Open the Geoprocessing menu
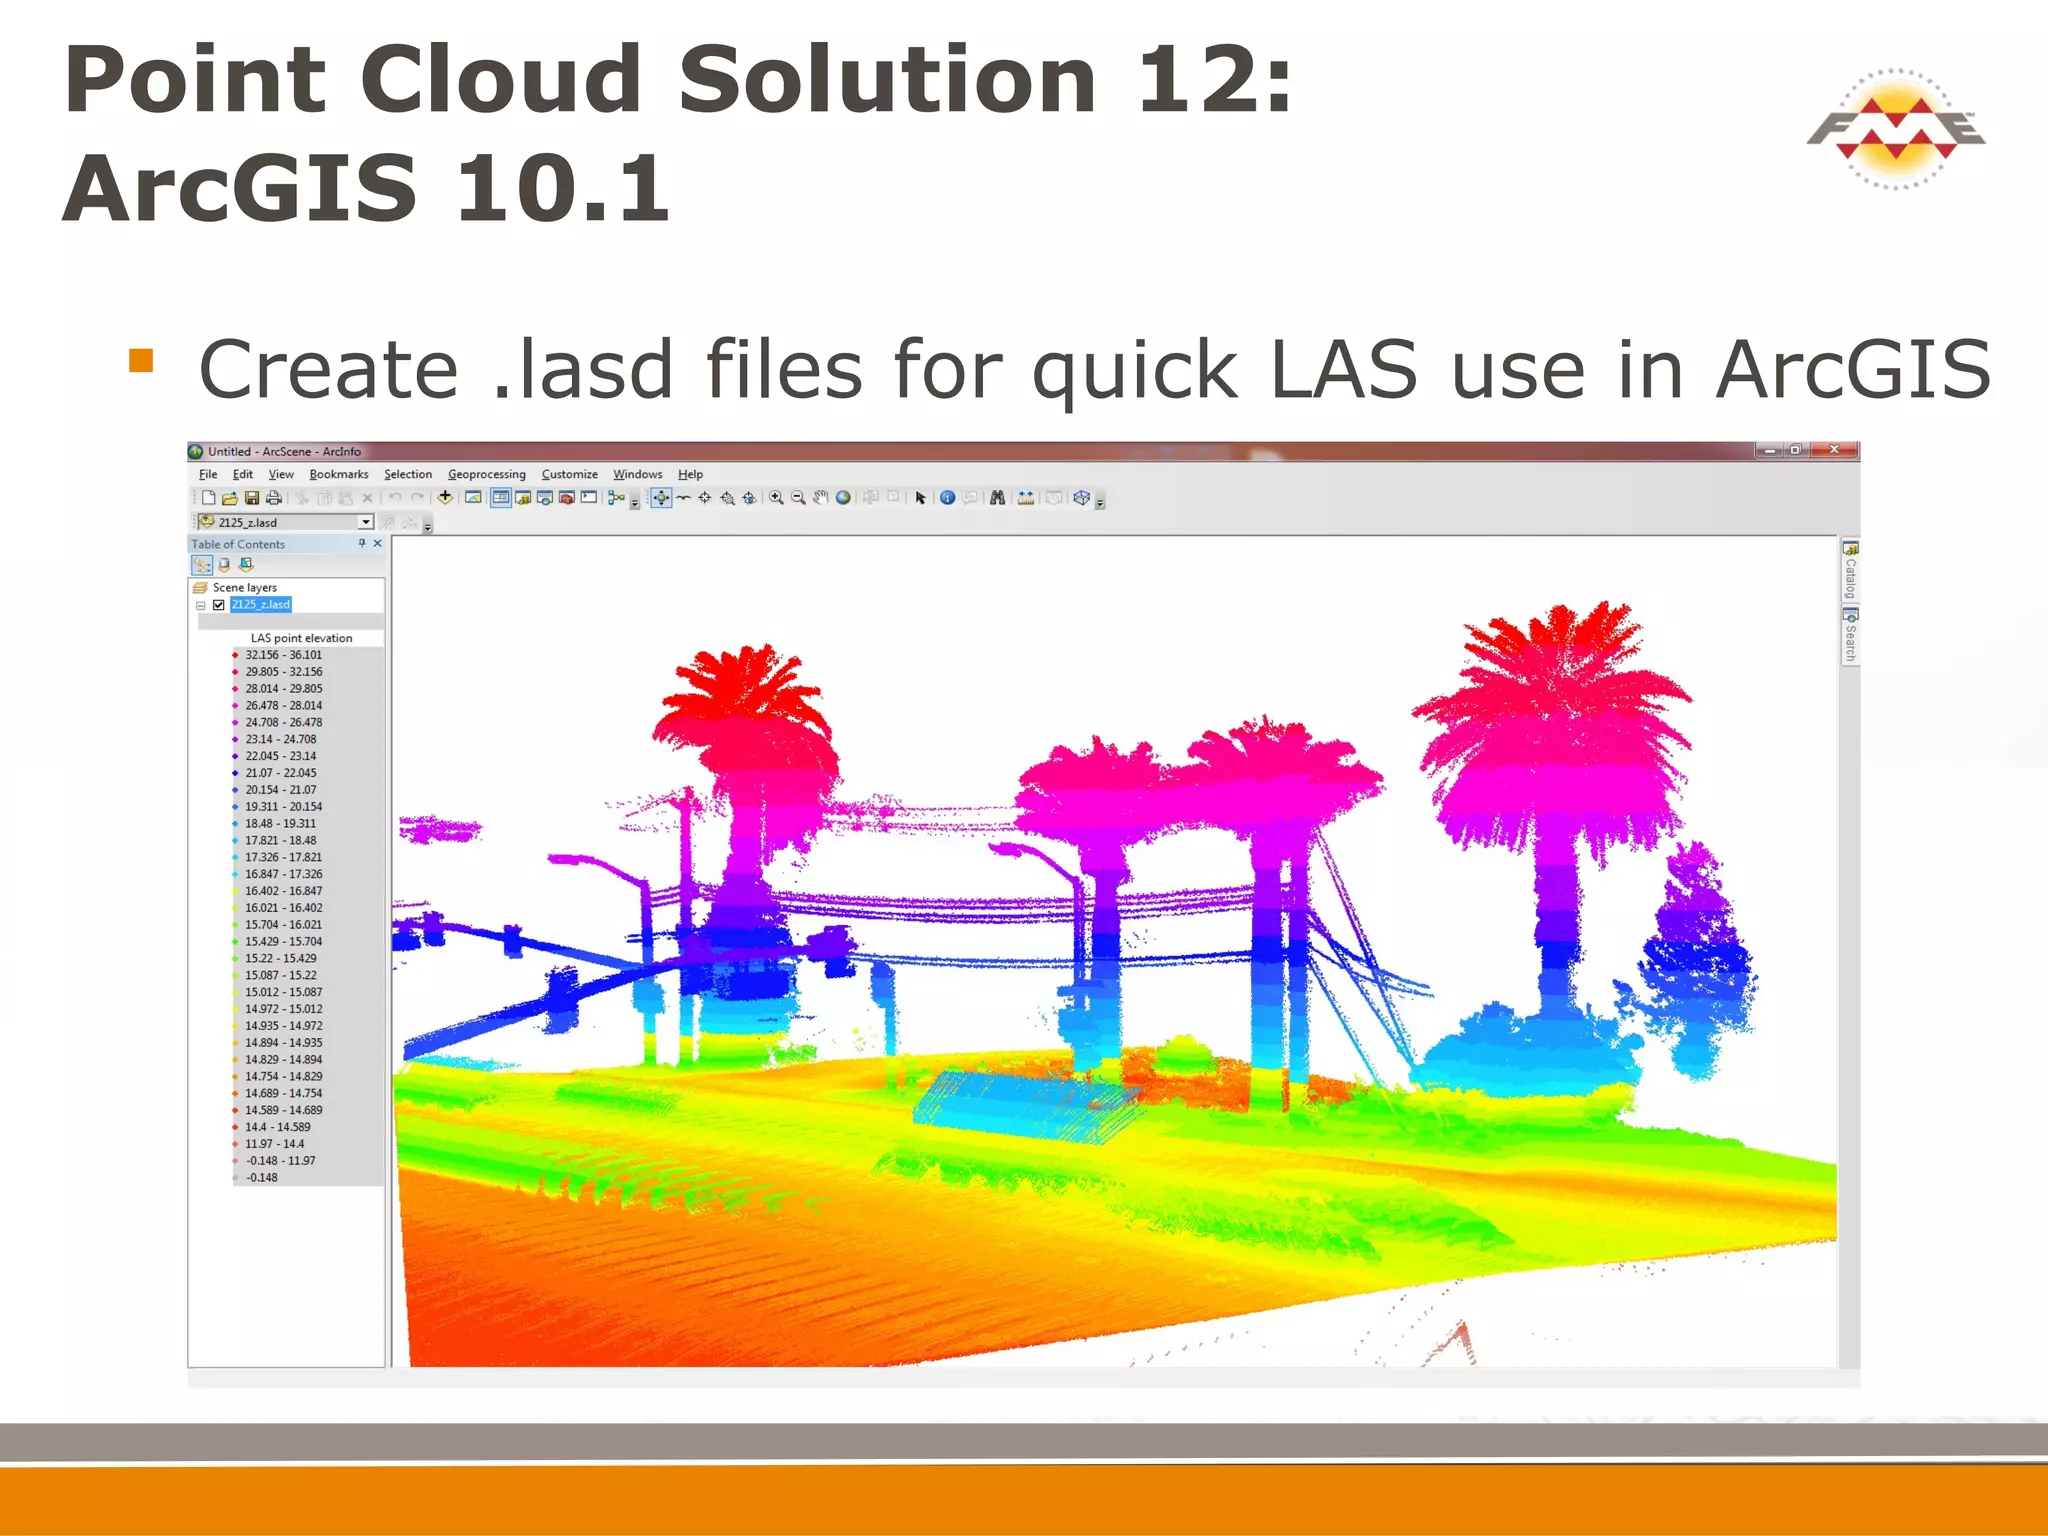2048x1536 pixels. (x=487, y=474)
